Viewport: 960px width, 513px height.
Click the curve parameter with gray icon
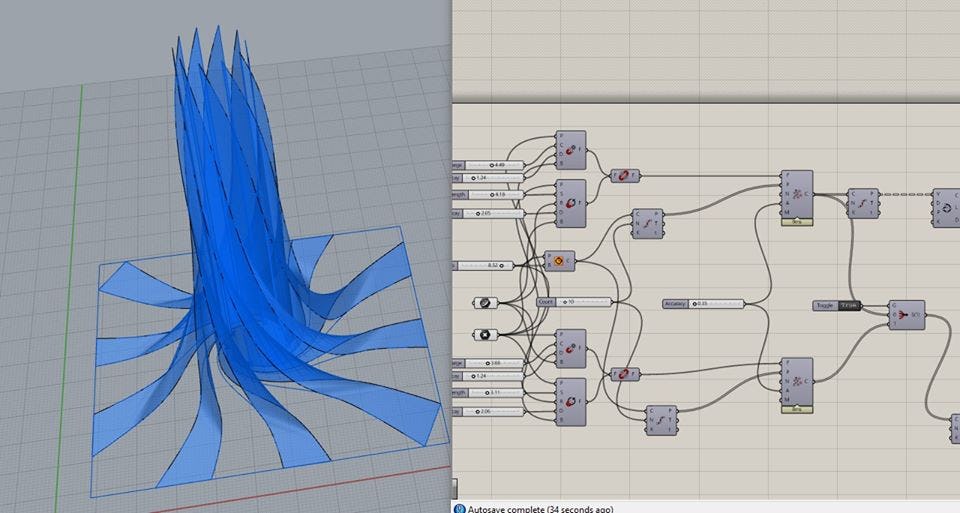[485, 303]
